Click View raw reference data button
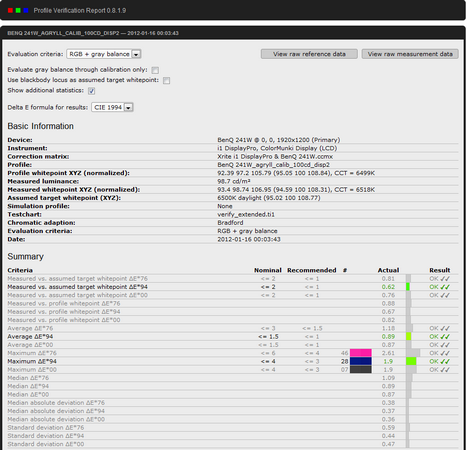Viewport: 467px width, 450px height. pos(309,54)
